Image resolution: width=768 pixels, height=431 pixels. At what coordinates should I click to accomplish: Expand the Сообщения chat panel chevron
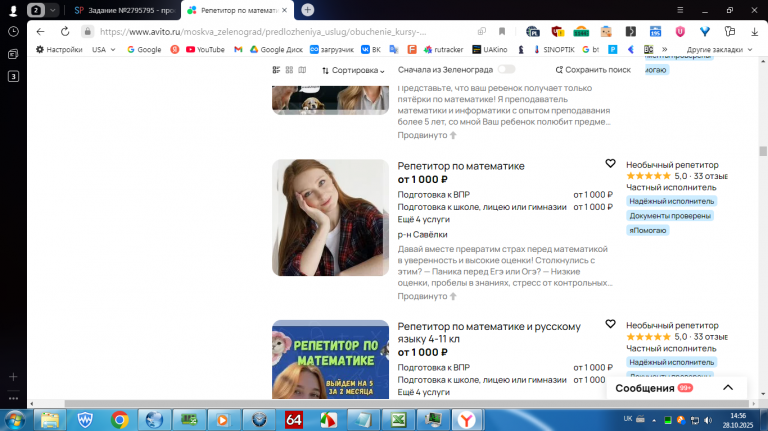tap(728, 387)
